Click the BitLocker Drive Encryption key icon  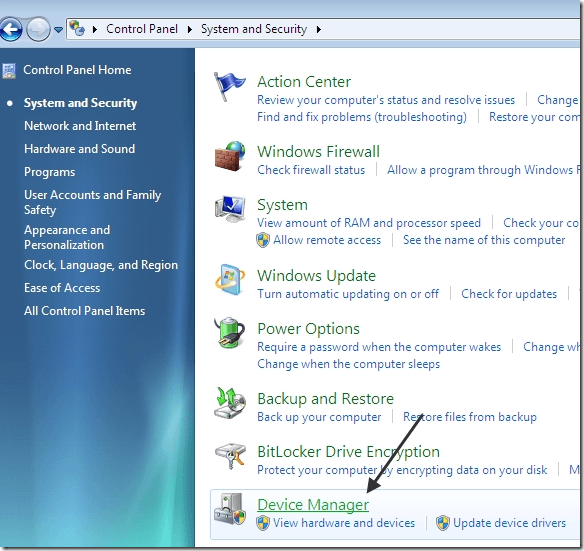tap(230, 456)
